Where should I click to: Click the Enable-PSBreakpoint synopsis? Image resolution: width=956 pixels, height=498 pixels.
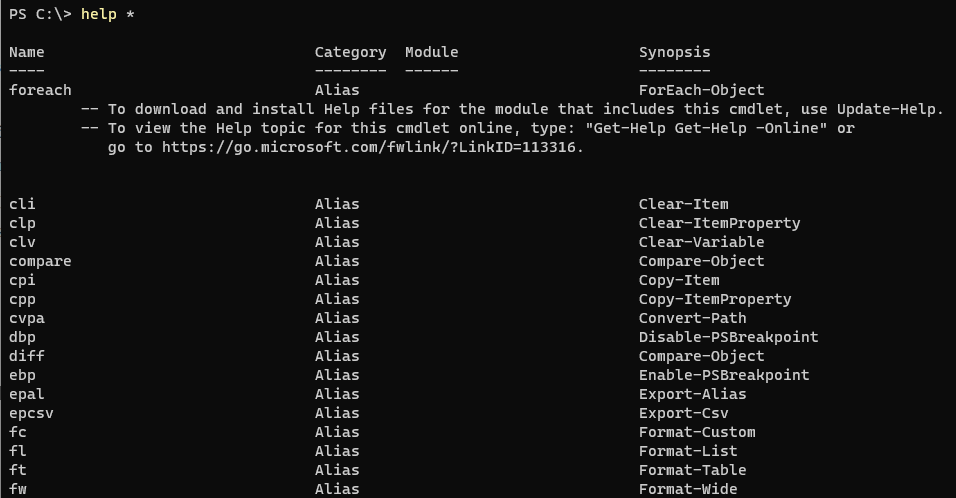coord(724,375)
